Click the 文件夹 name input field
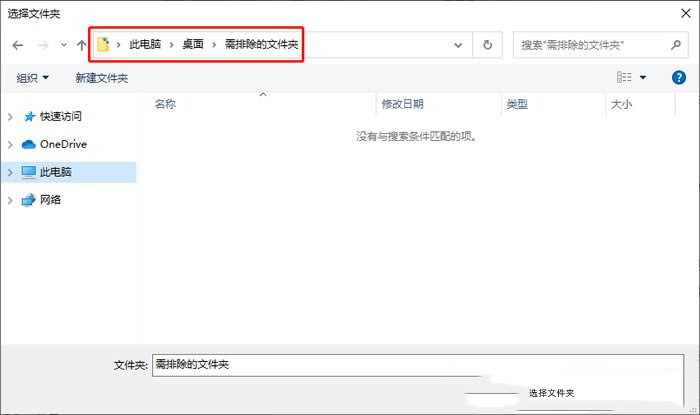This screenshot has height=415, width=700. pos(417,365)
